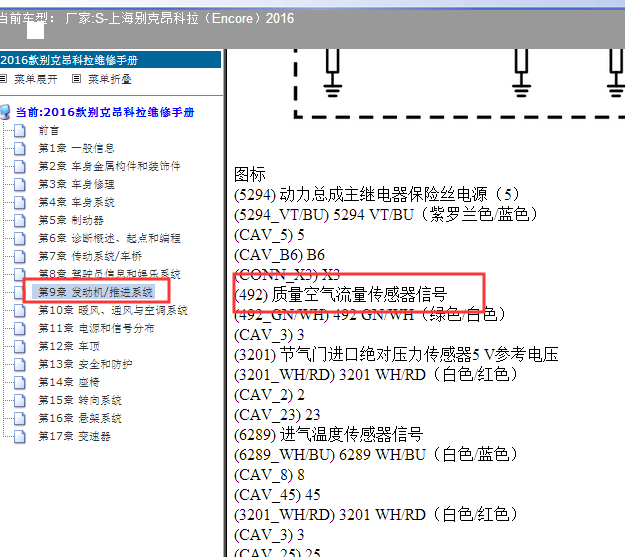
Task: Click the line (CAV_8) 8
Action: (269, 474)
